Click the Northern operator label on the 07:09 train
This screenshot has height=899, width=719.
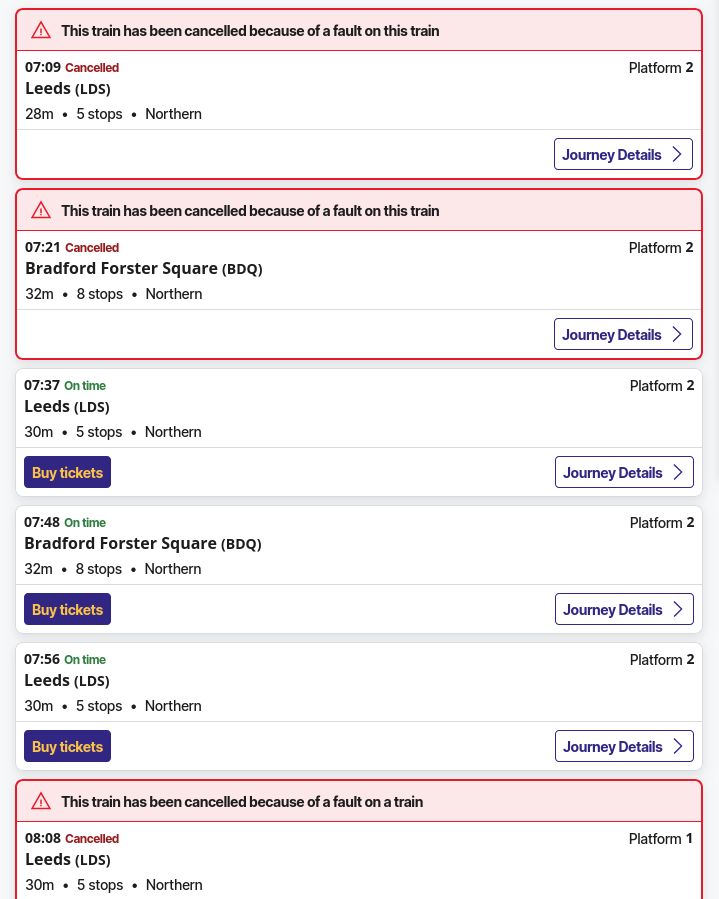(173, 113)
